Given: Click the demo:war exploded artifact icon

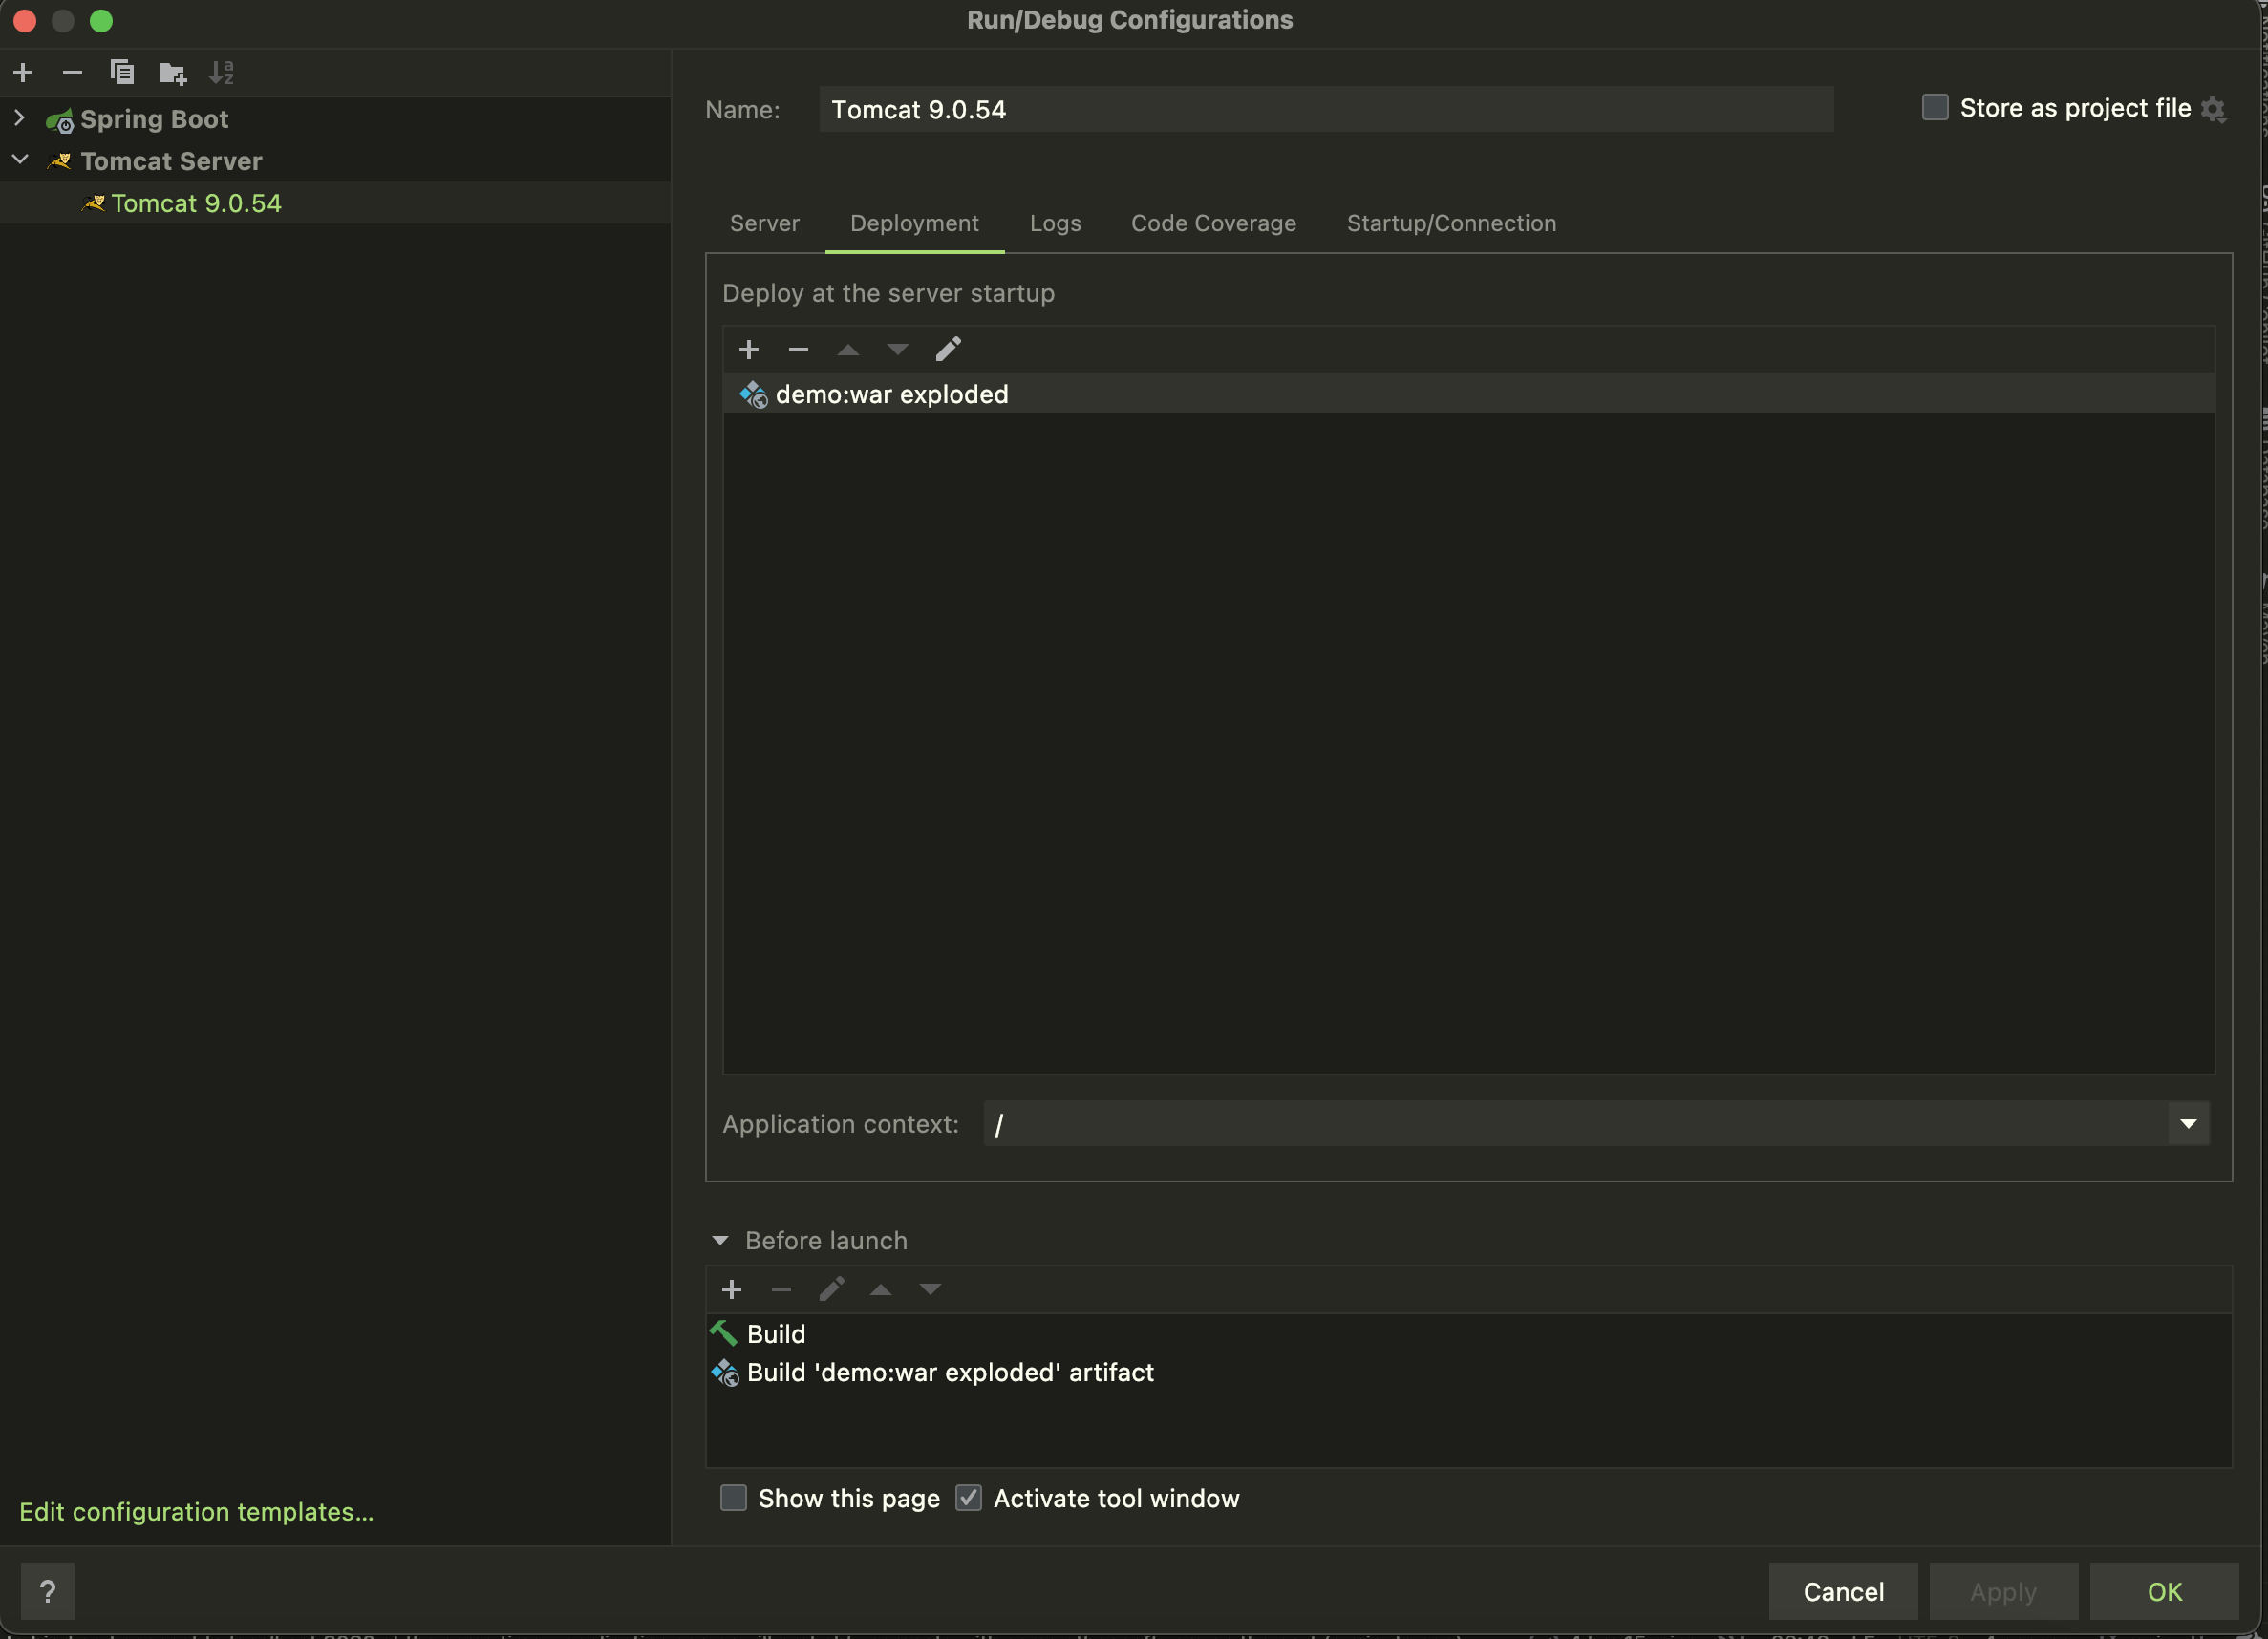Looking at the screenshot, I should 754,395.
